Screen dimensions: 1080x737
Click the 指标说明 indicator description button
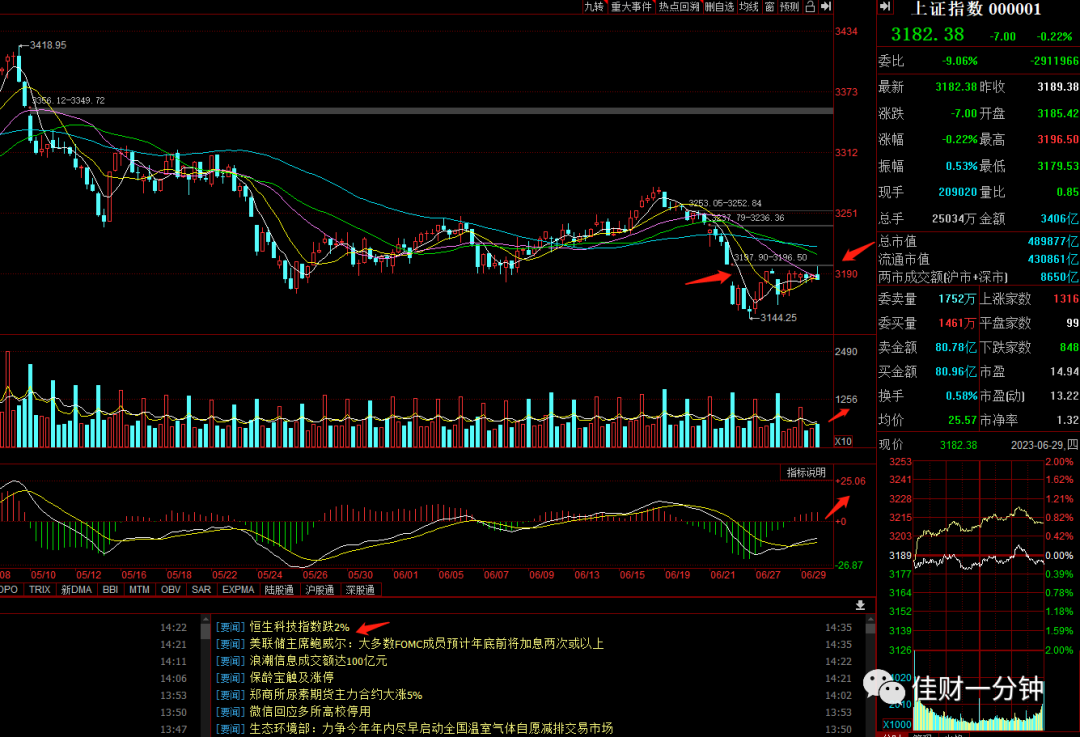coord(806,473)
